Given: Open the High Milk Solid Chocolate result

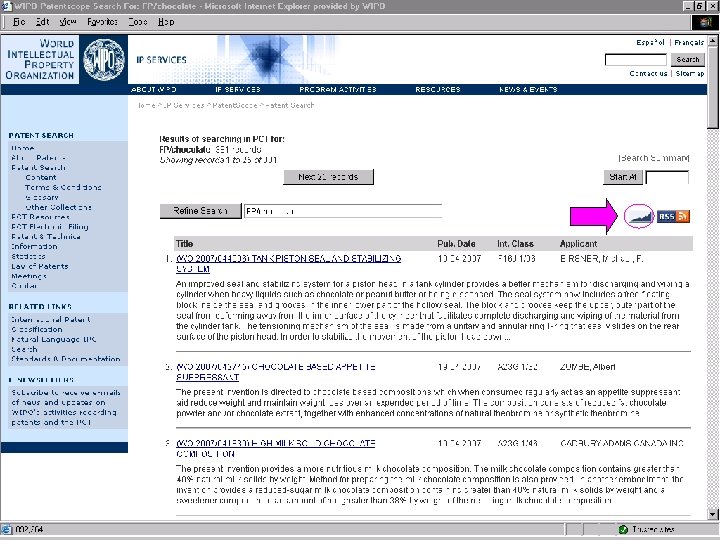Looking at the screenshot, I should [x=276, y=449].
